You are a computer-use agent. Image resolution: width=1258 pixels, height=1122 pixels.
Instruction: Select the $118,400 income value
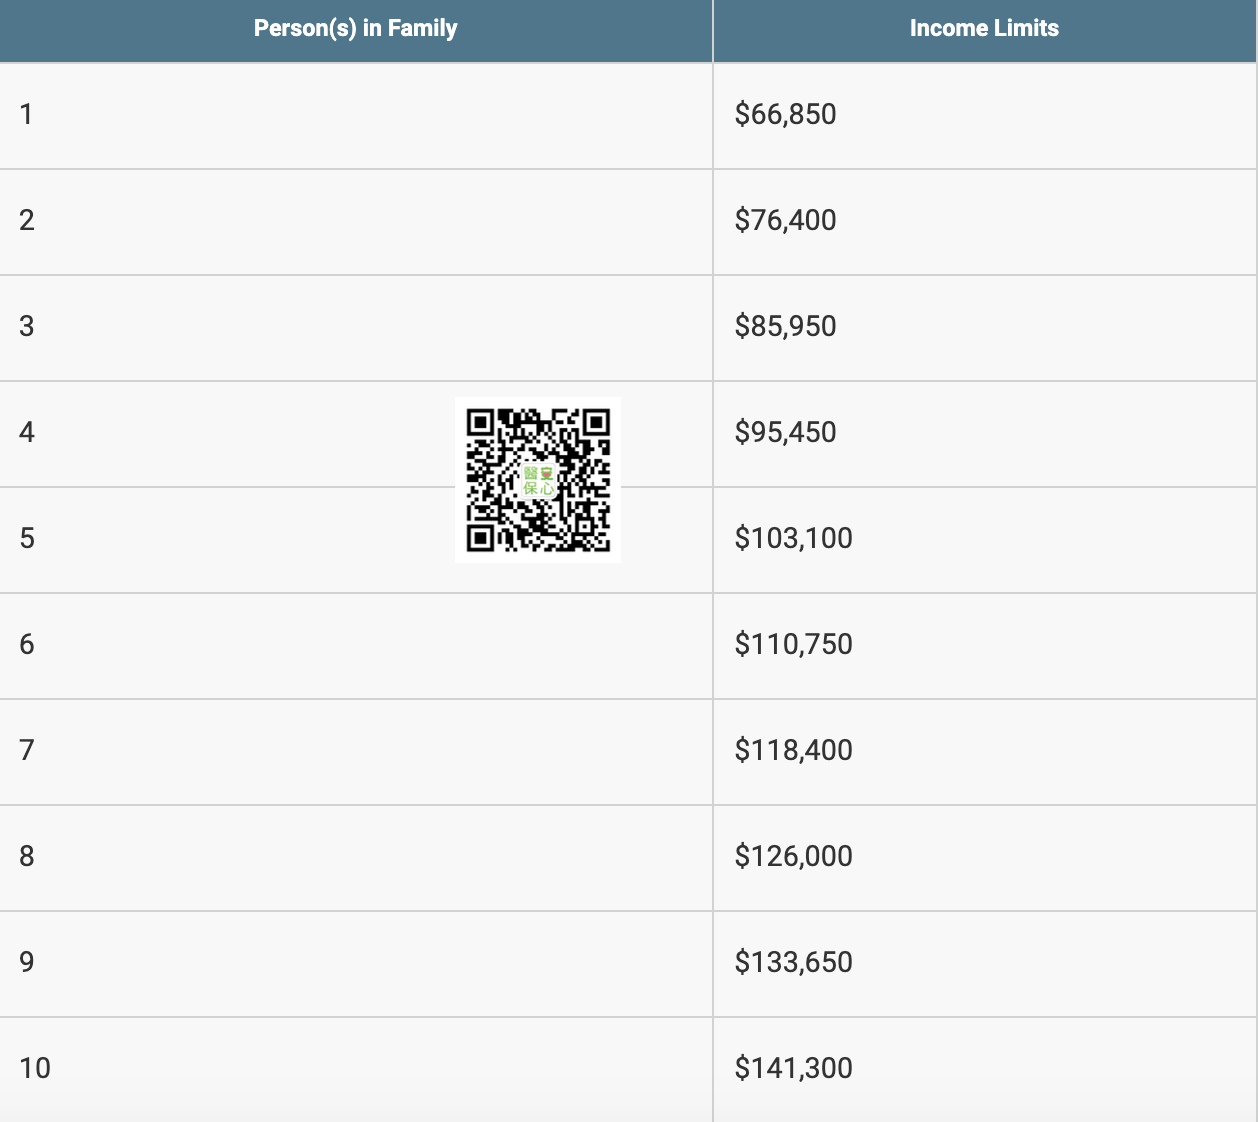[793, 751]
